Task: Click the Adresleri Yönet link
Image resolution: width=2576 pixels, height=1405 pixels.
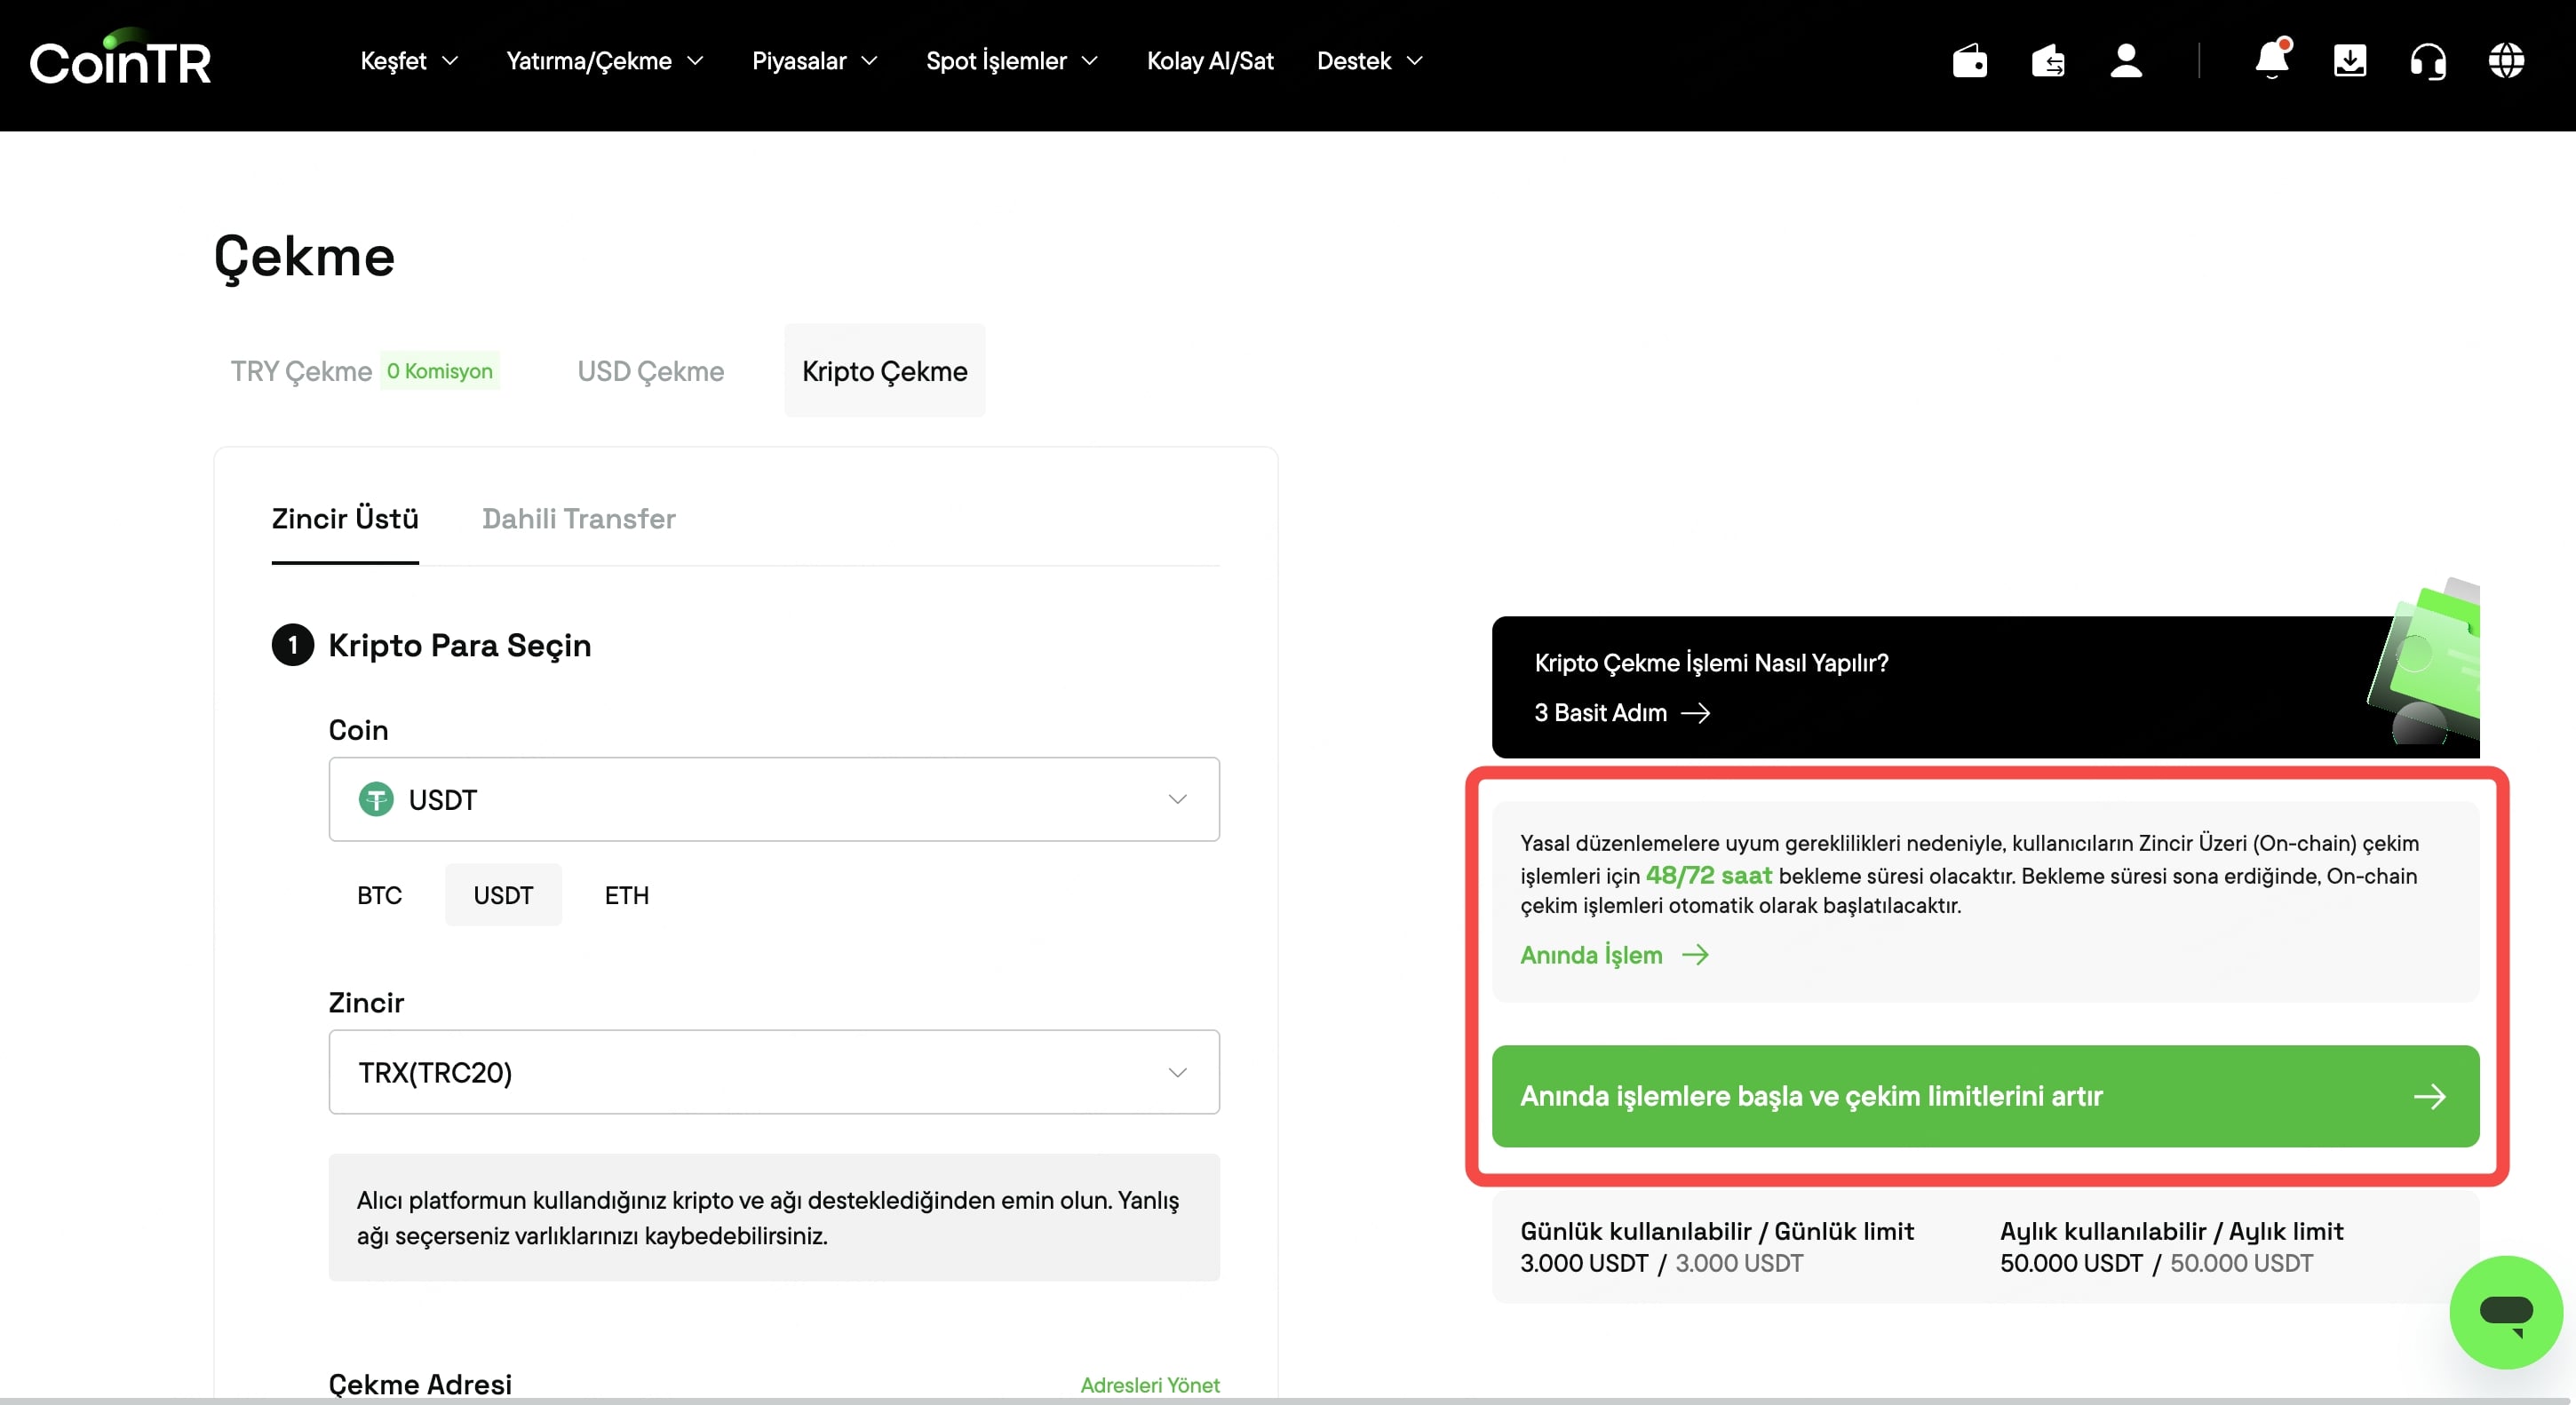Action: coord(1149,1385)
